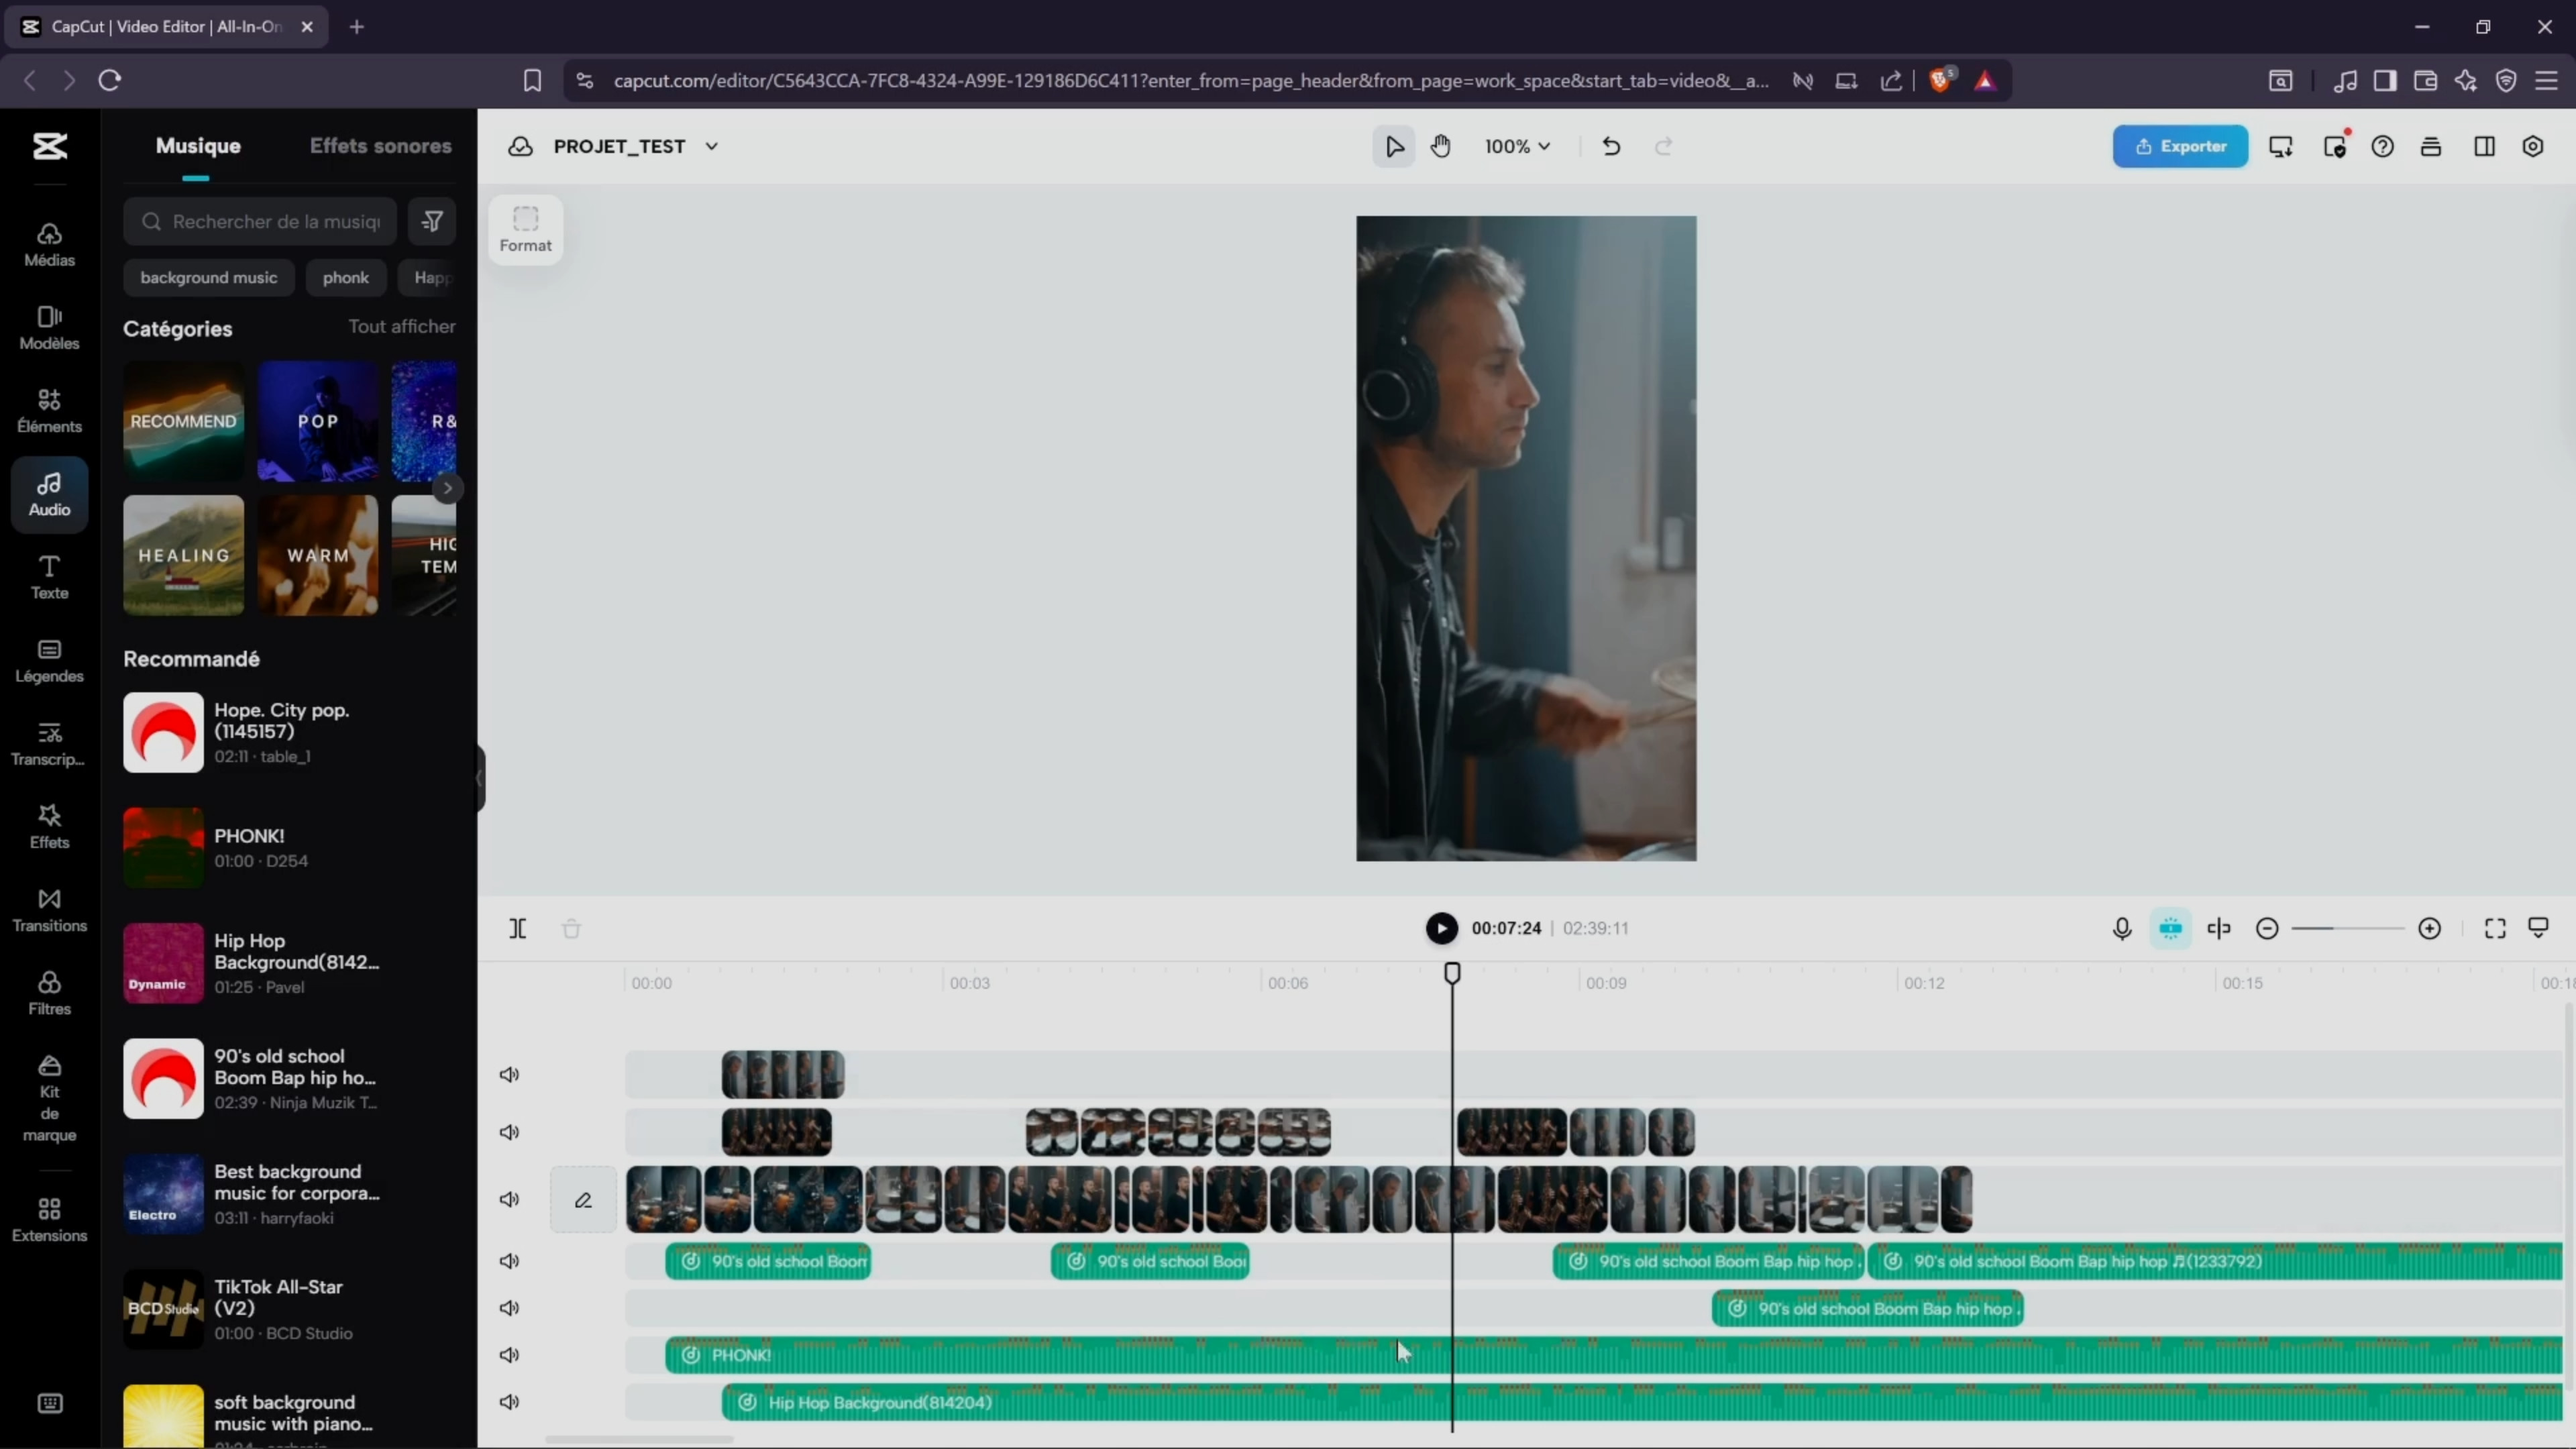Select the Musique tab
The height and width of the screenshot is (1449, 2576).
coord(198,146)
